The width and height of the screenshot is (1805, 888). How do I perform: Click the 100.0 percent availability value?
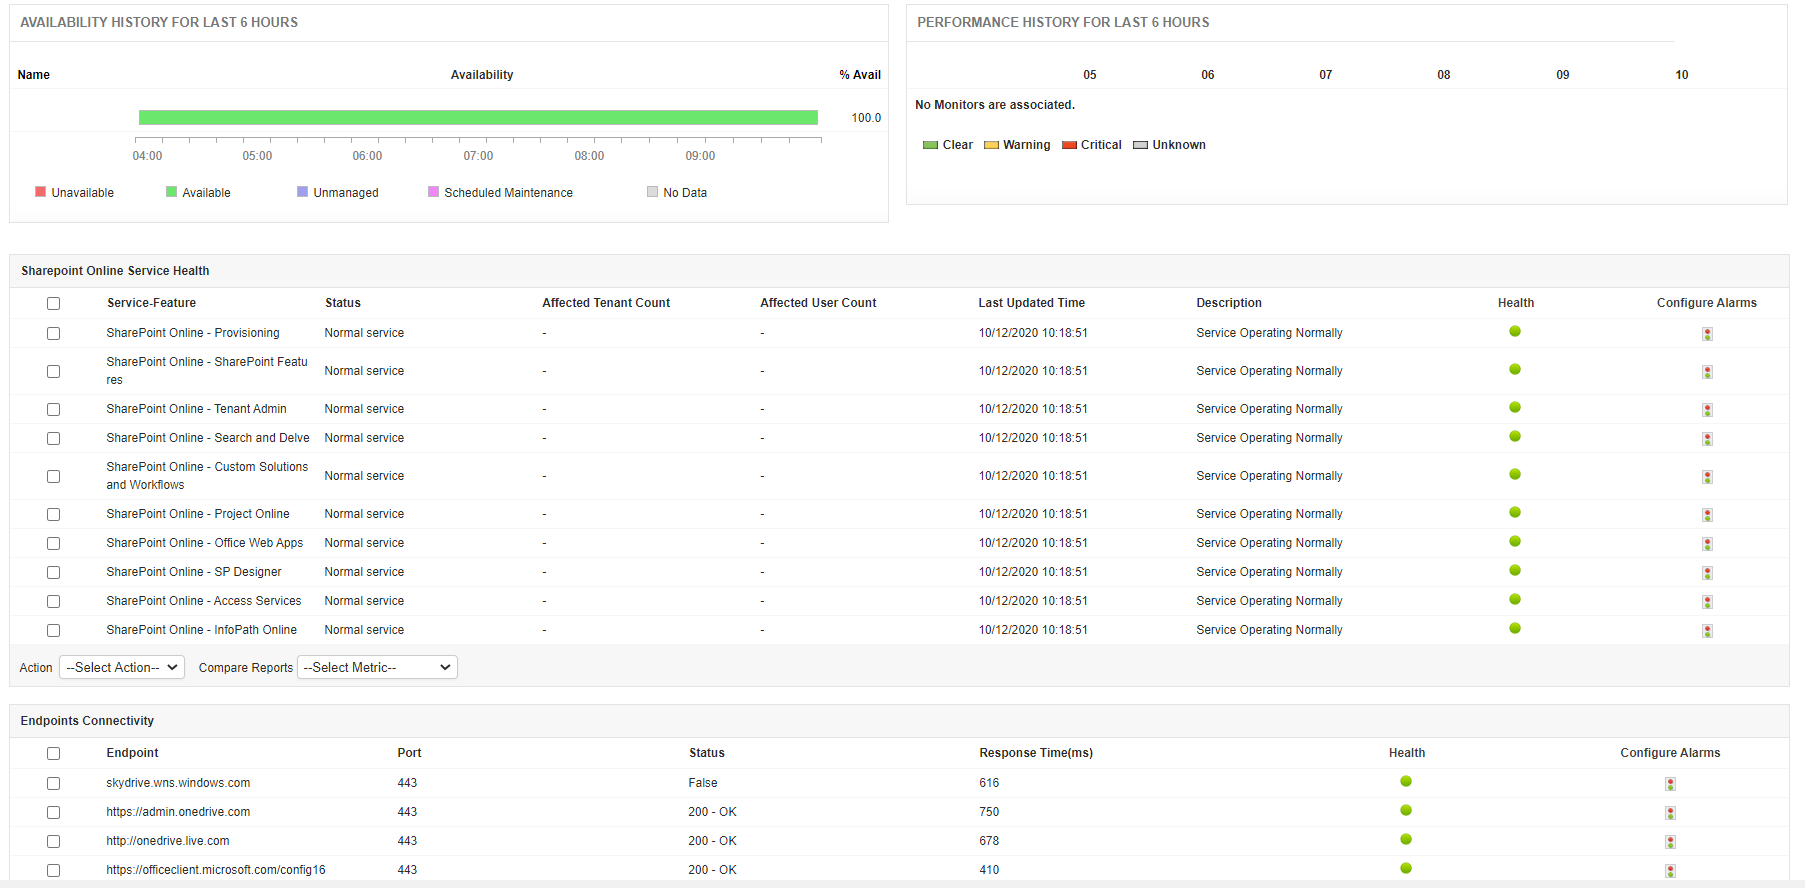pyautogui.click(x=866, y=118)
